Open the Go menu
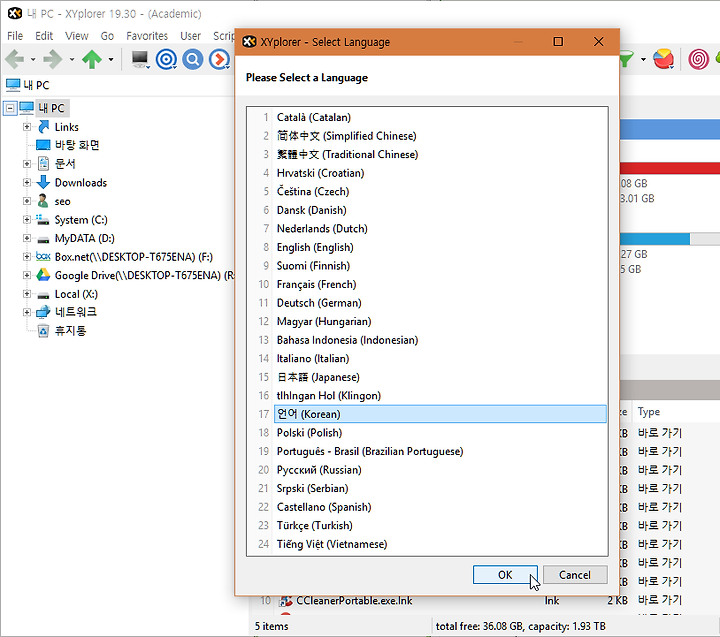Viewport: 720px width, 637px height. coord(107,36)
